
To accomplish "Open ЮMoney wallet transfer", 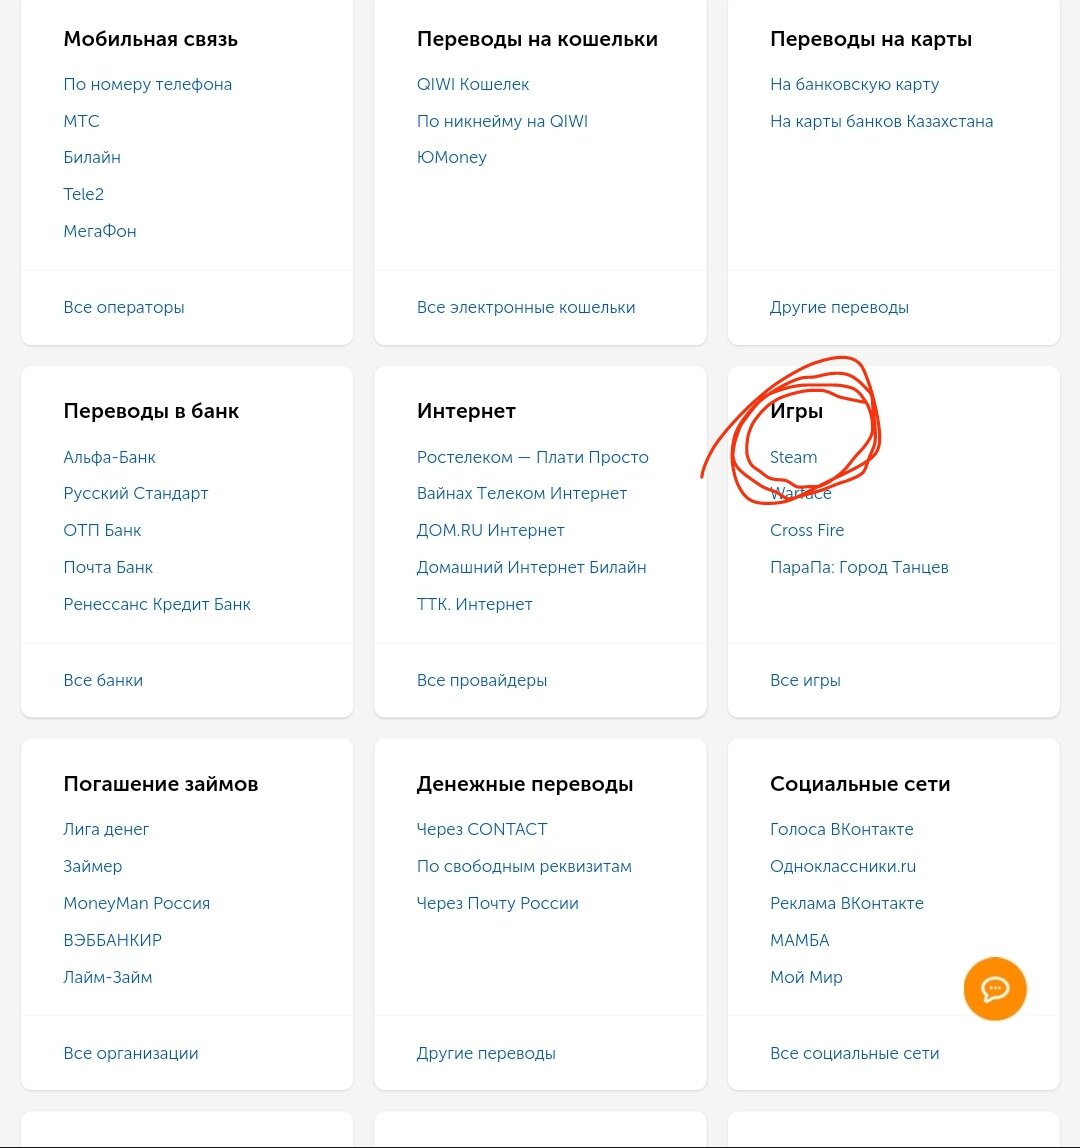I will [451, 157].
